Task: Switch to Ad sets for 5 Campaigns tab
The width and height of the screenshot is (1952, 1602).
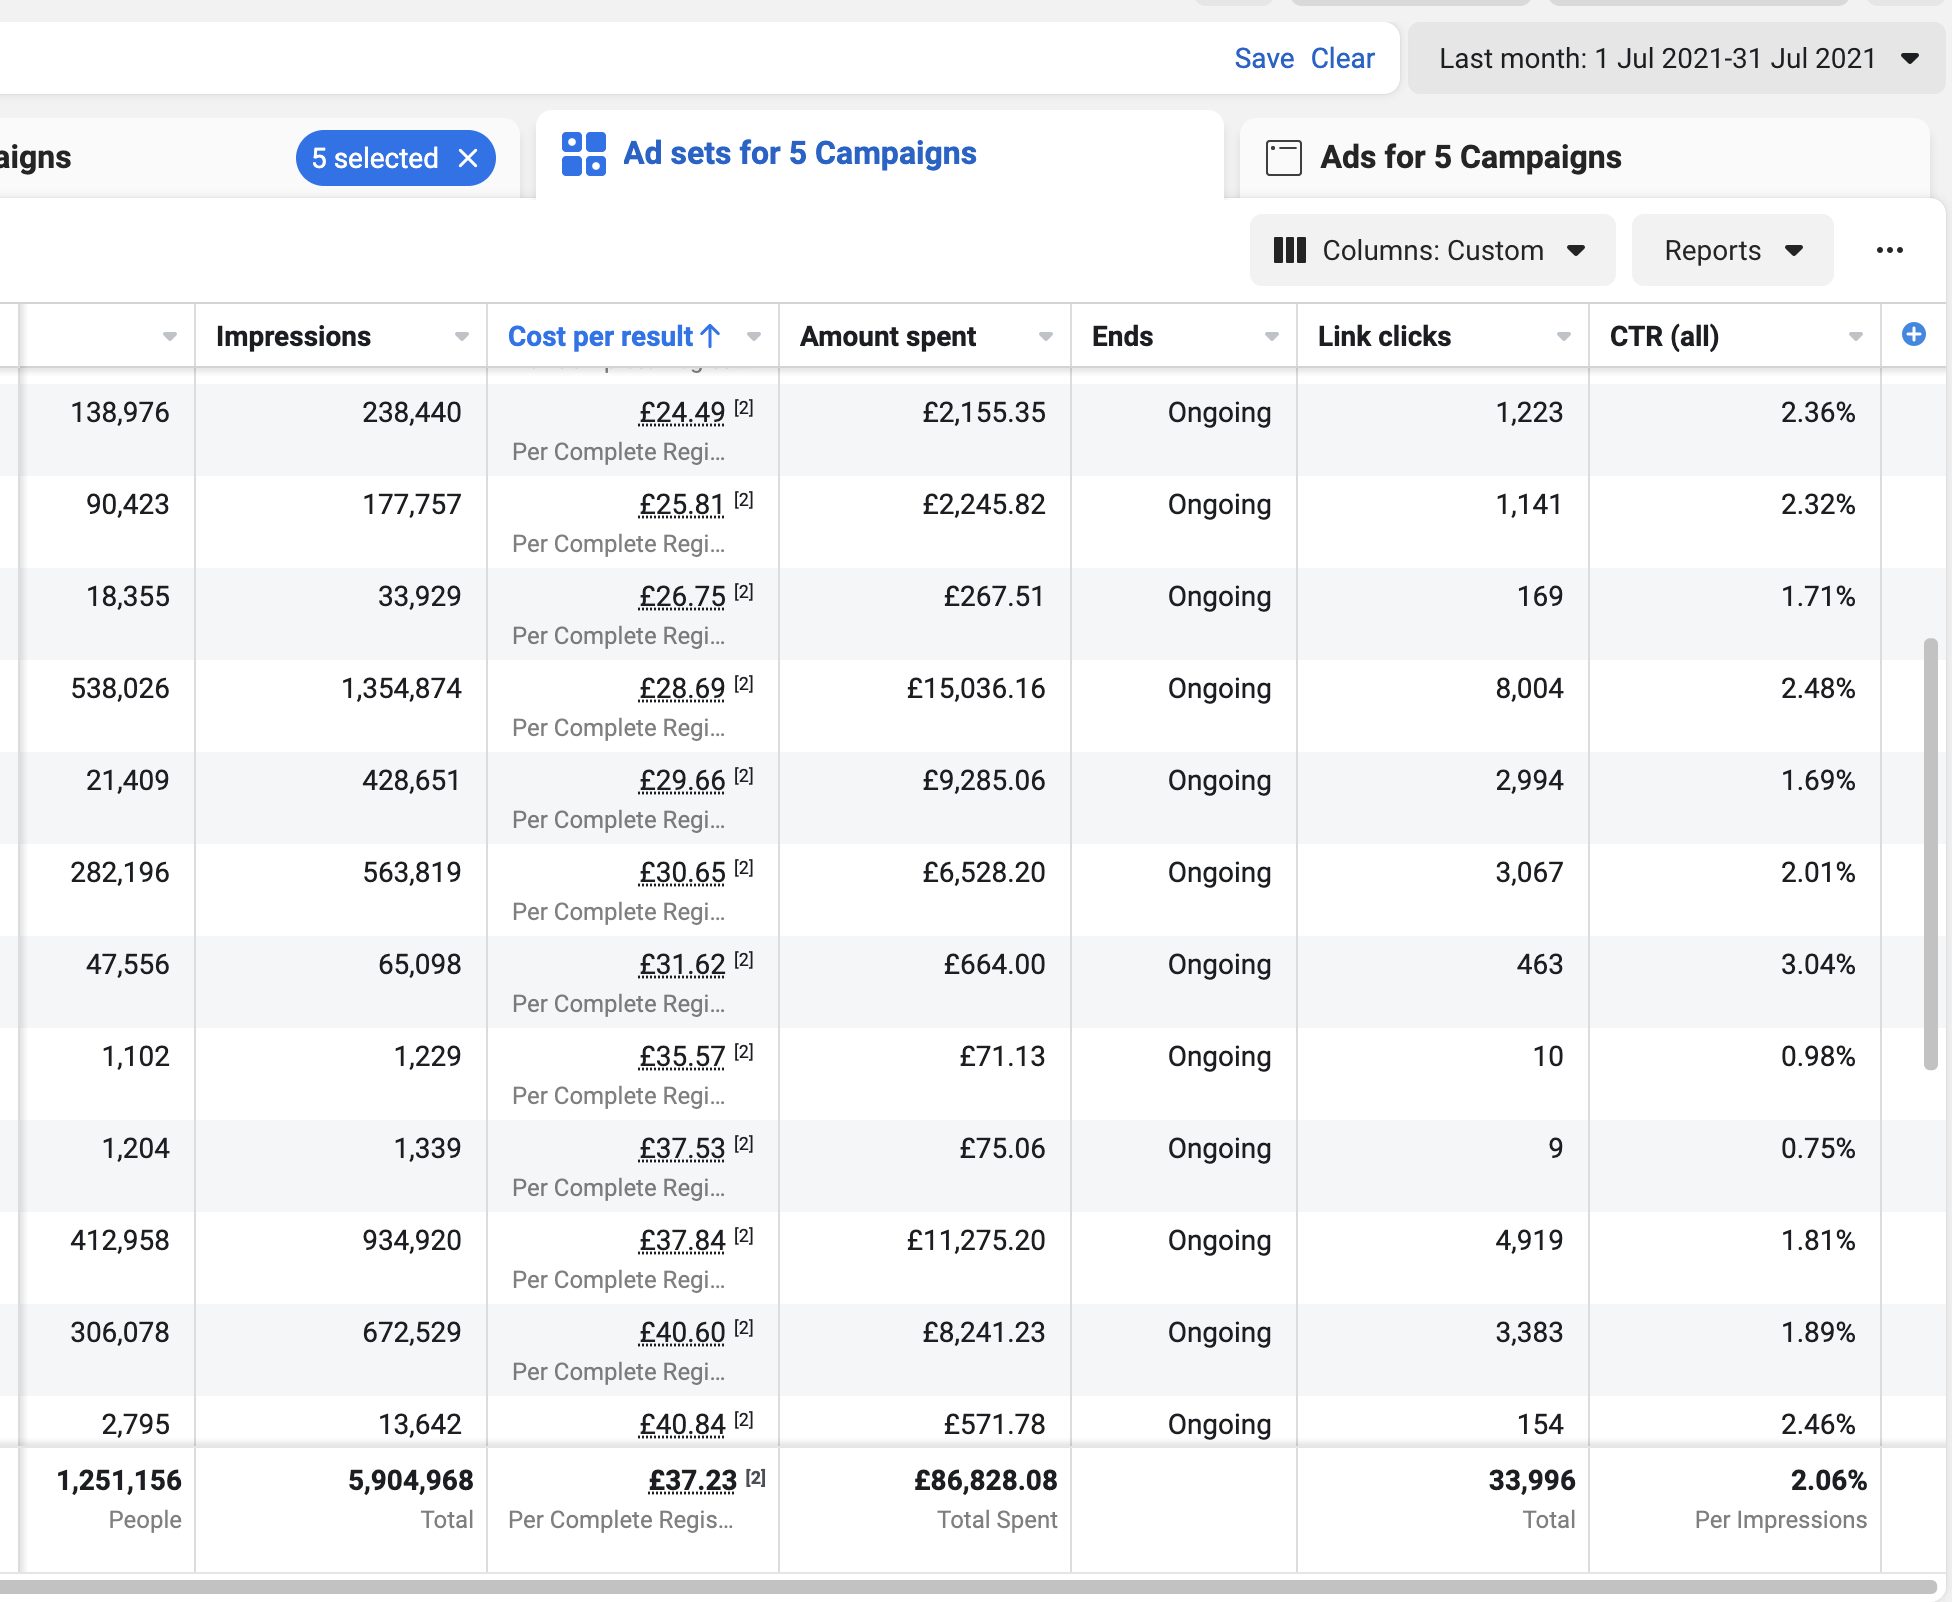Action: (798, 154)
